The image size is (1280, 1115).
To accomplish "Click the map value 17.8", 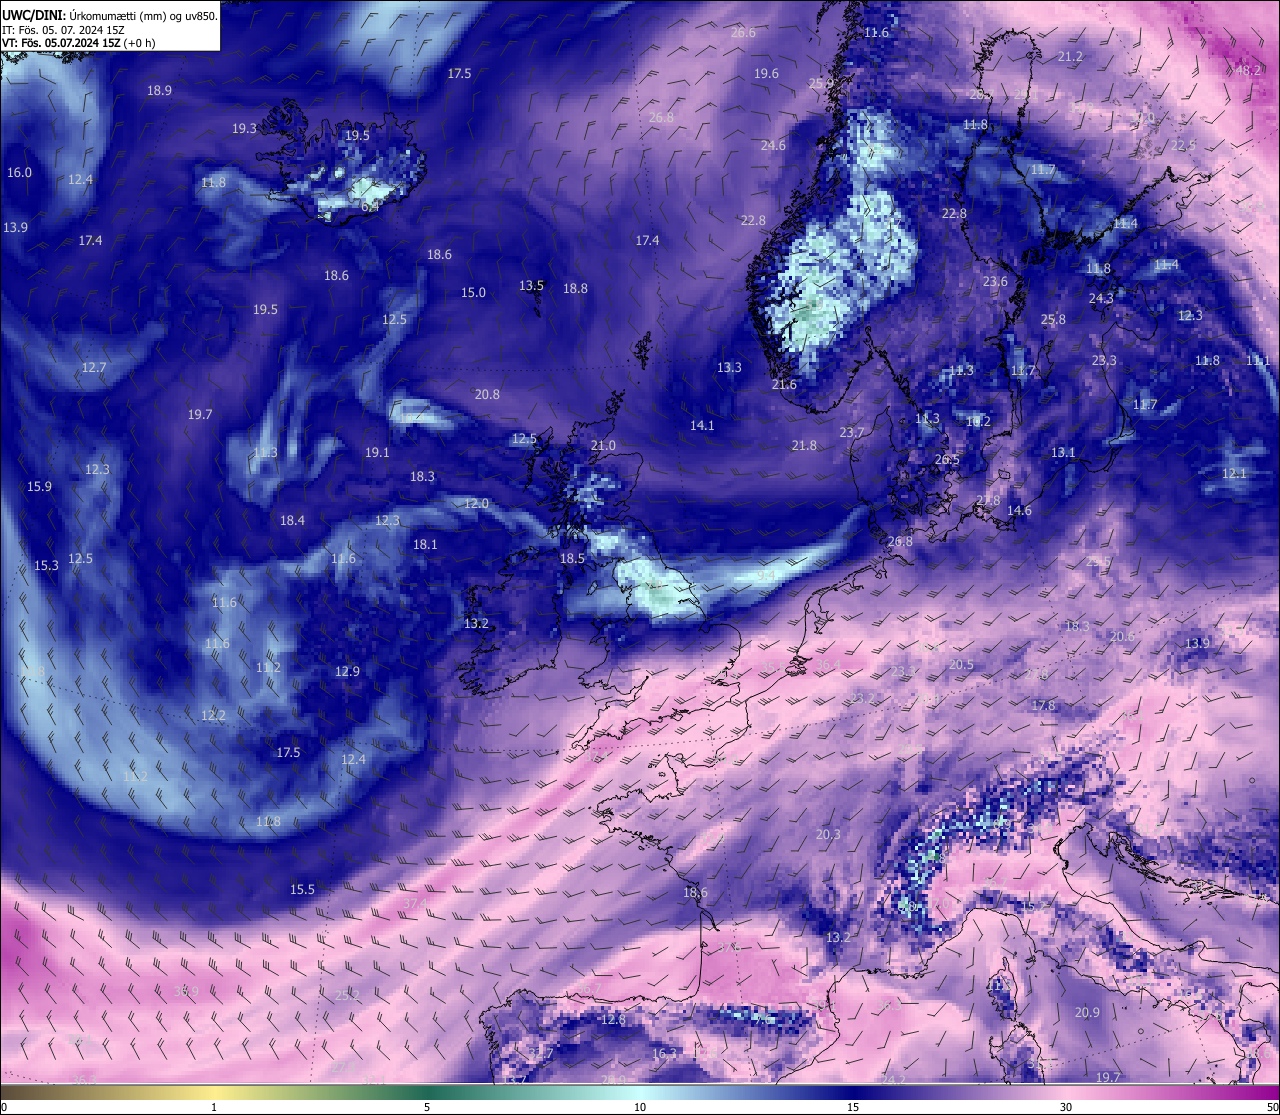I will [1043, 705].
